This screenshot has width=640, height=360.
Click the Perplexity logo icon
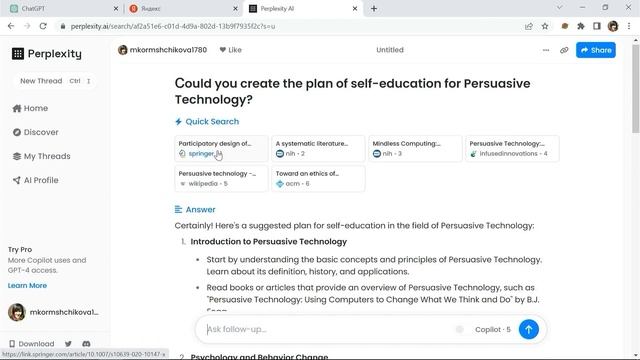pyautogui.click(x=18, y=53)
